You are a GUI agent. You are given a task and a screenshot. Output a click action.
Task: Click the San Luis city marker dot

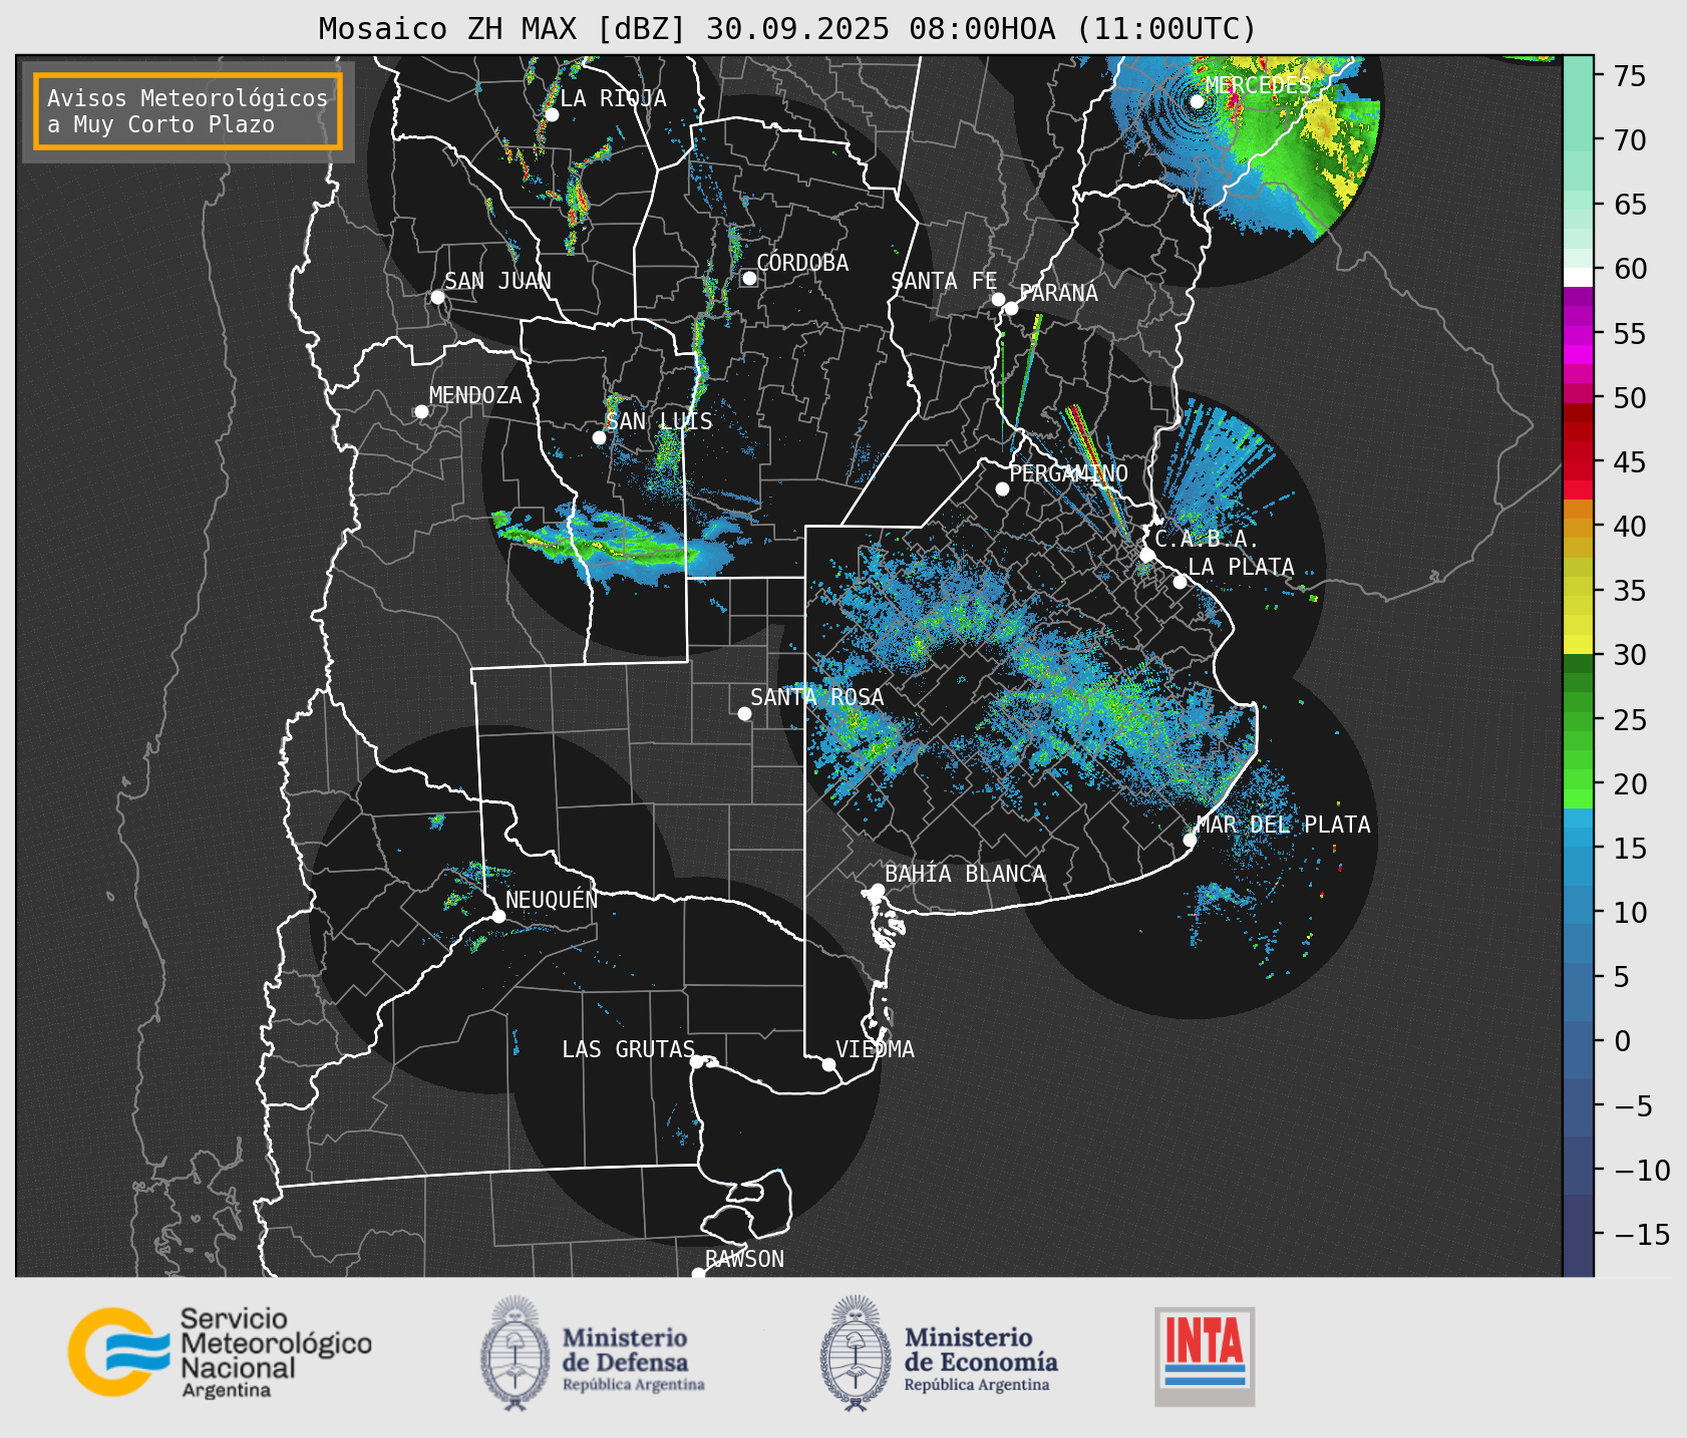click(x=599, y=437)
